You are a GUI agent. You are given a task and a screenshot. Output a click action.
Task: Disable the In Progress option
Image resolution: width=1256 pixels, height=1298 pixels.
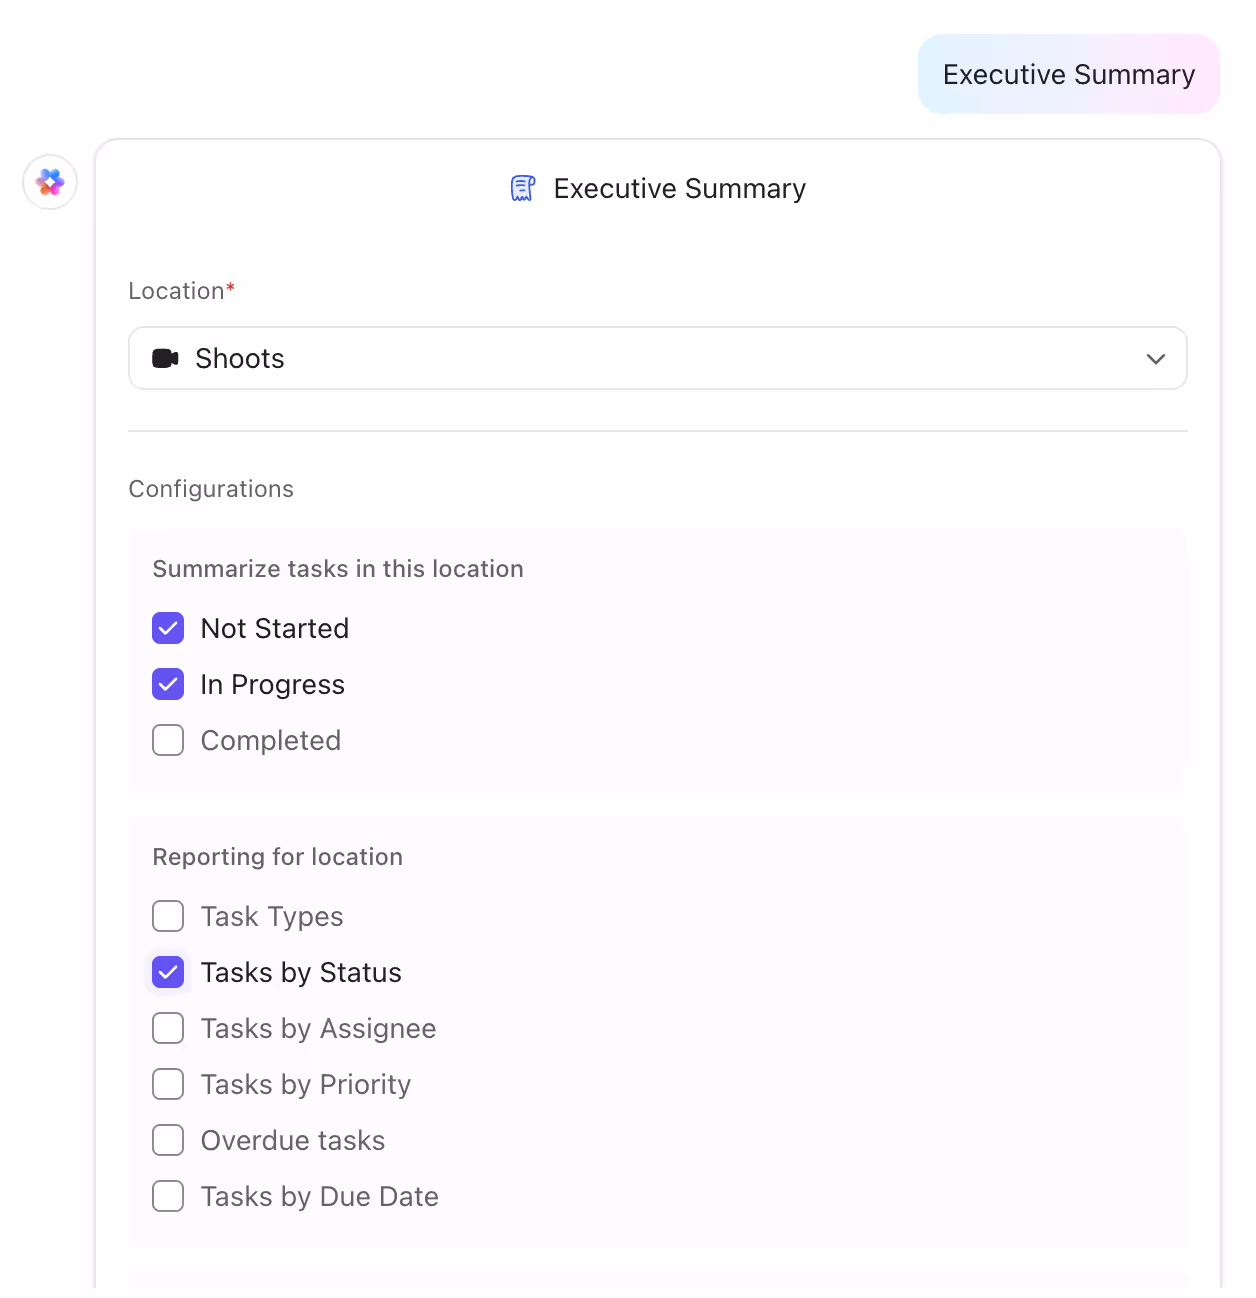click(168, 684)
